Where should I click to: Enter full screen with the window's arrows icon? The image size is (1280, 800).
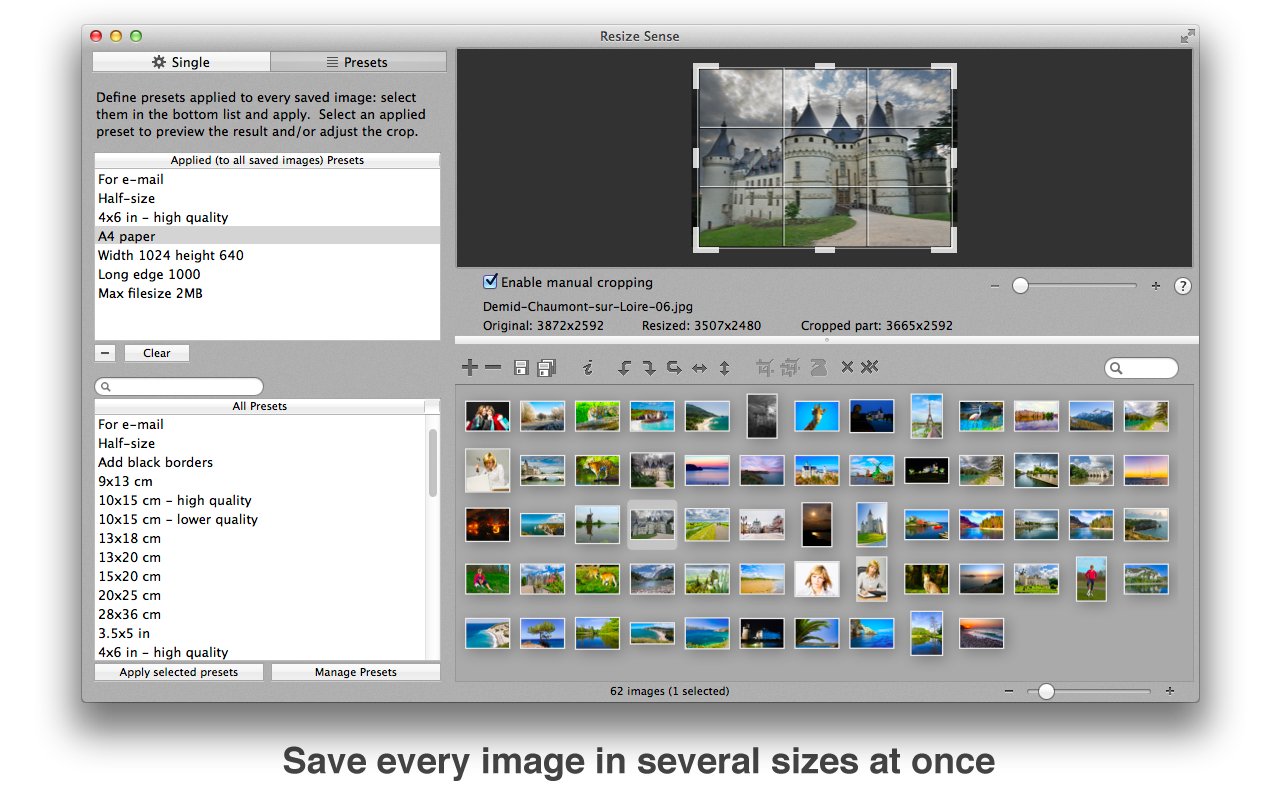pyautogui.click(x=1187, y=36)
